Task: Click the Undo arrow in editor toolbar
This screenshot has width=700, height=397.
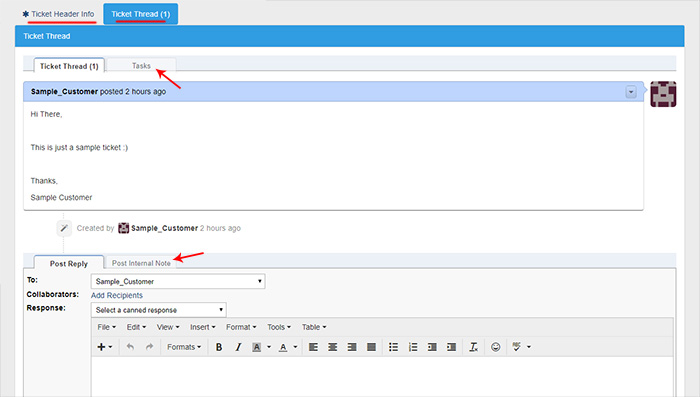Action: click(130, 347)
